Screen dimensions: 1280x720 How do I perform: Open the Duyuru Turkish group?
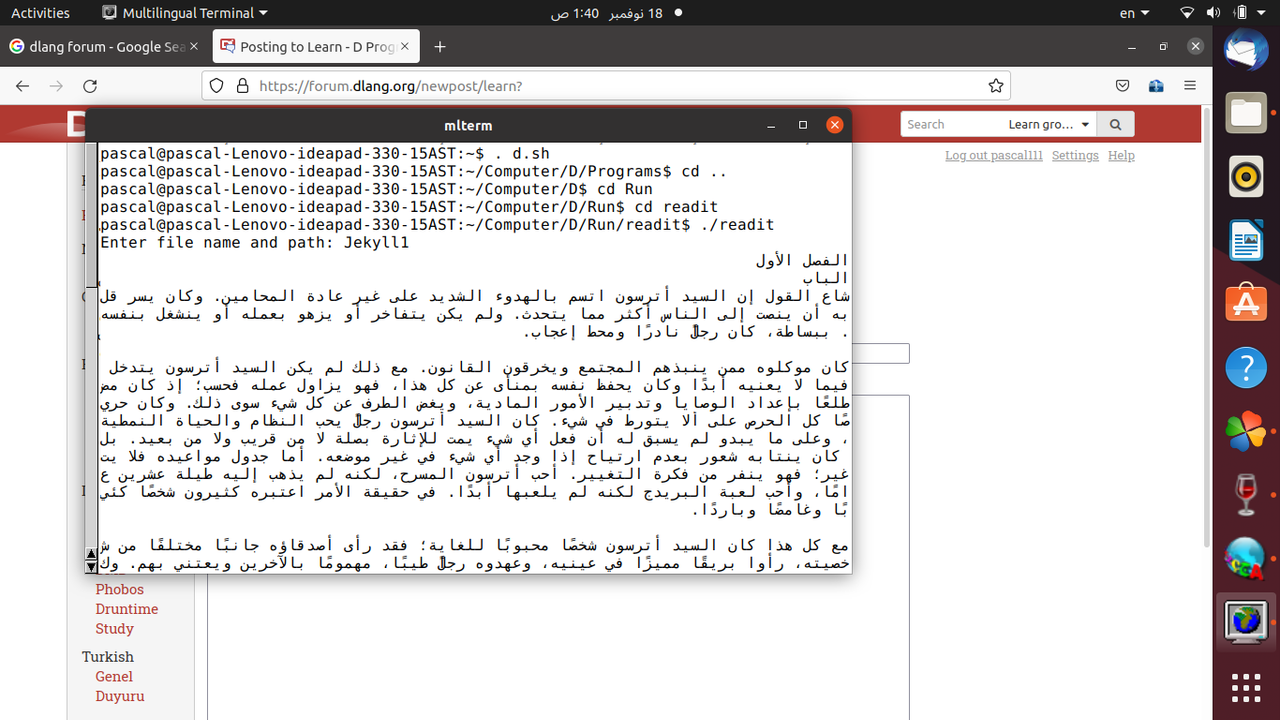pos(120,697)
